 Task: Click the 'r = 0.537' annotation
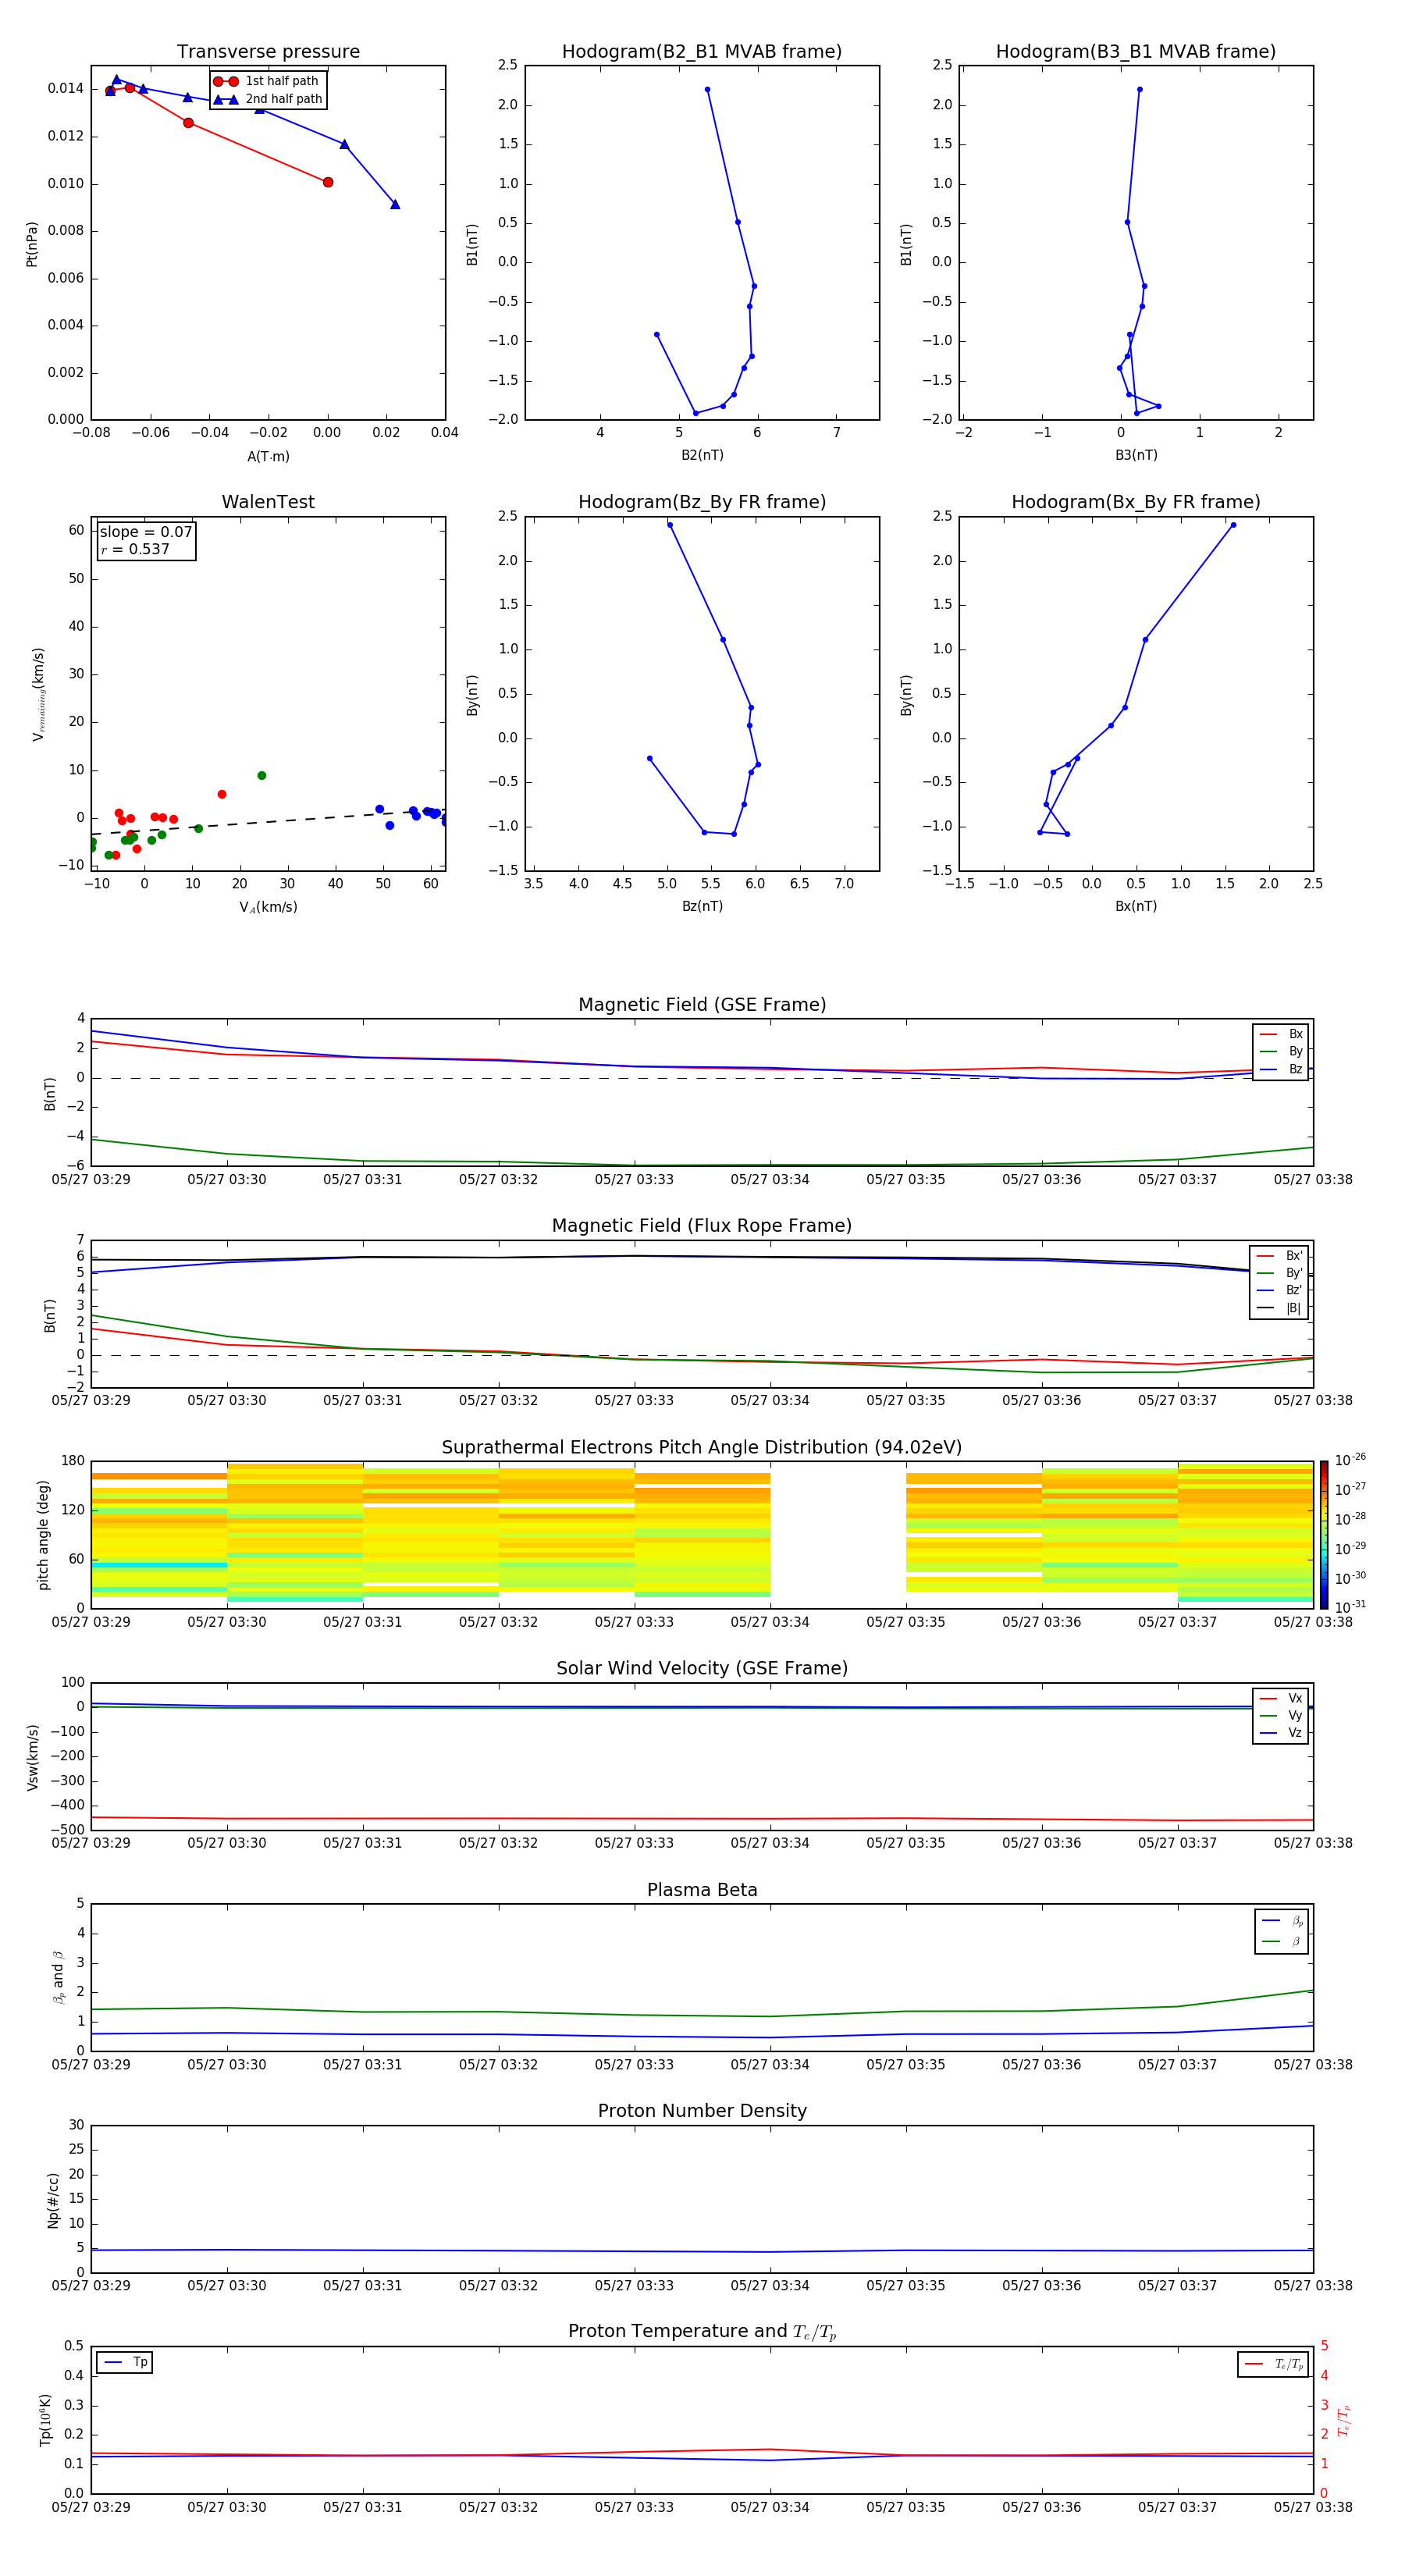(x=135, y=549)
